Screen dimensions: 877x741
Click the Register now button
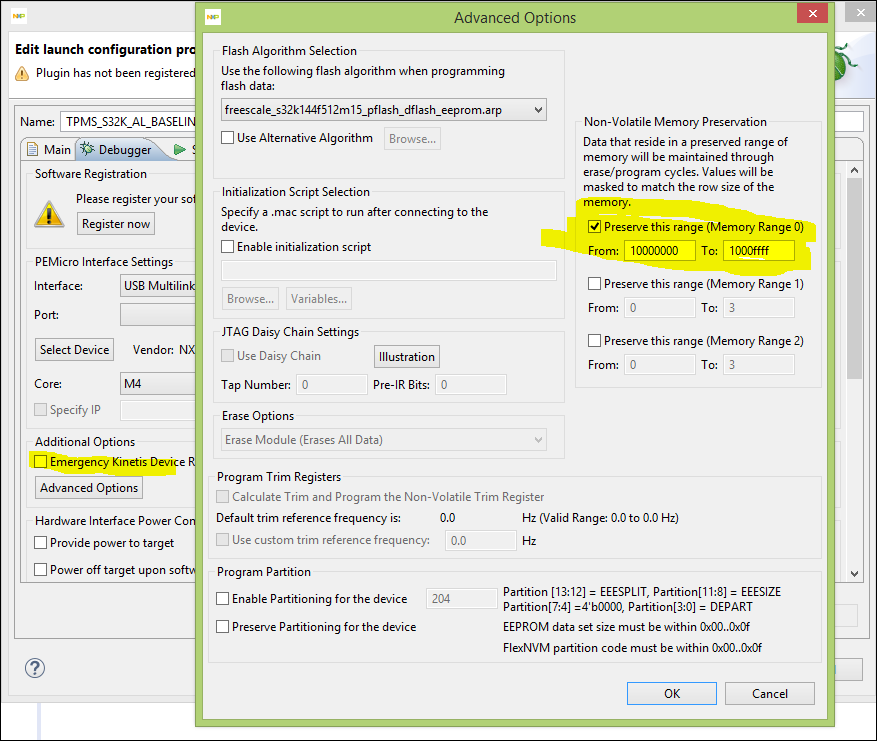click(x=116, y=224)
